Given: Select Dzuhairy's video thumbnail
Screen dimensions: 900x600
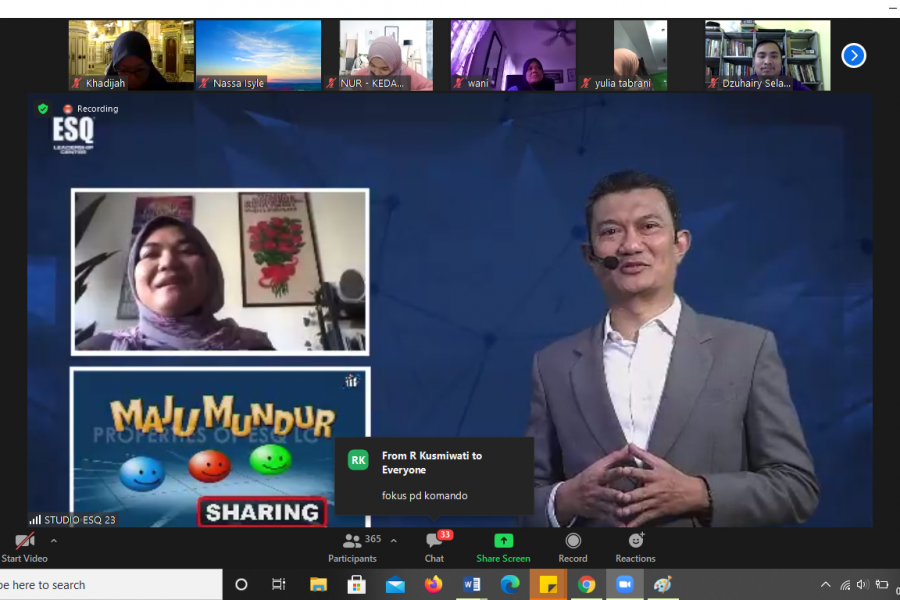Looking at the screenshot, I should click(767, 55).
